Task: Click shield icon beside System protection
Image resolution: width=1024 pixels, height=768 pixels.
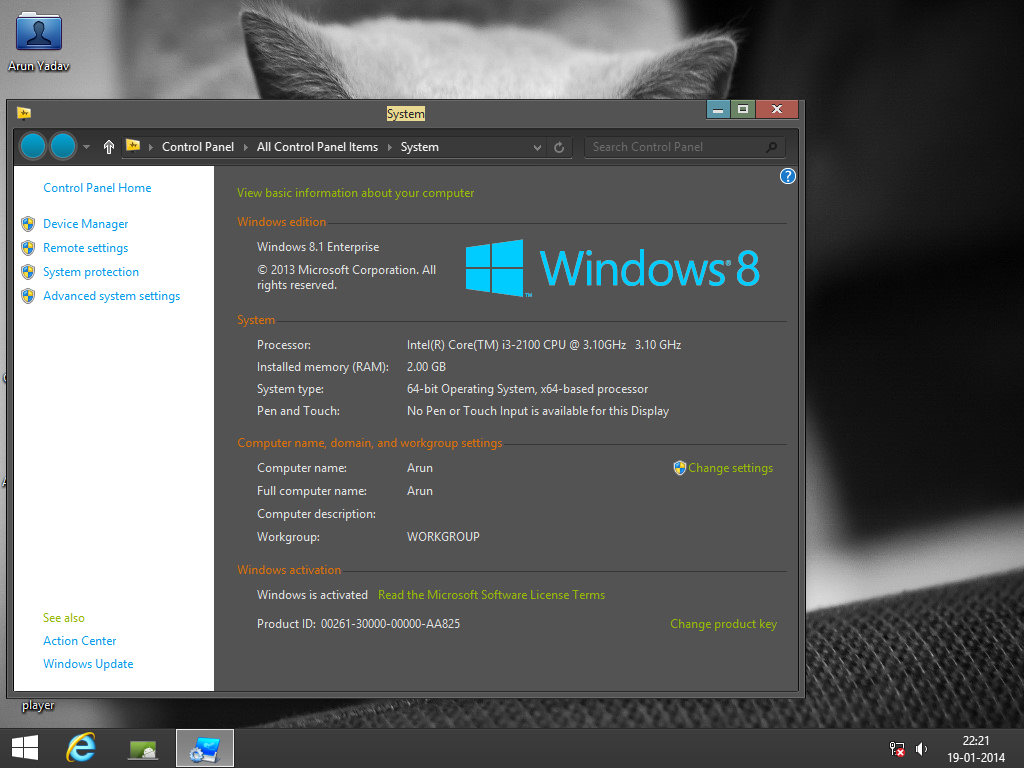Action: coord(28,272)
